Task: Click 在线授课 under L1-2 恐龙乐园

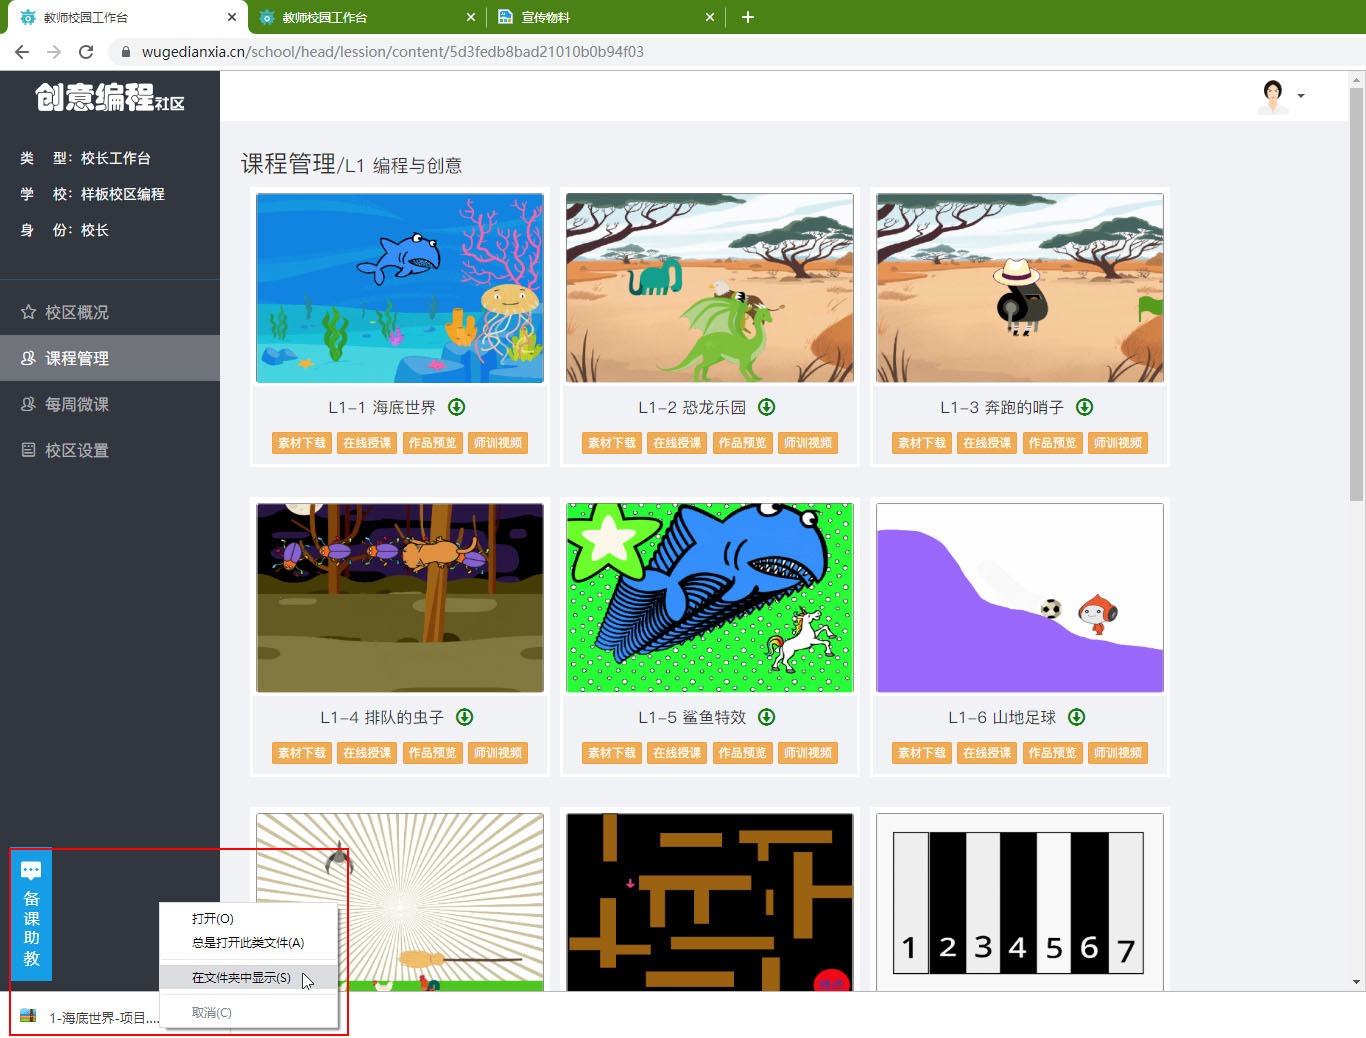Action: click(x=677, y=443)
